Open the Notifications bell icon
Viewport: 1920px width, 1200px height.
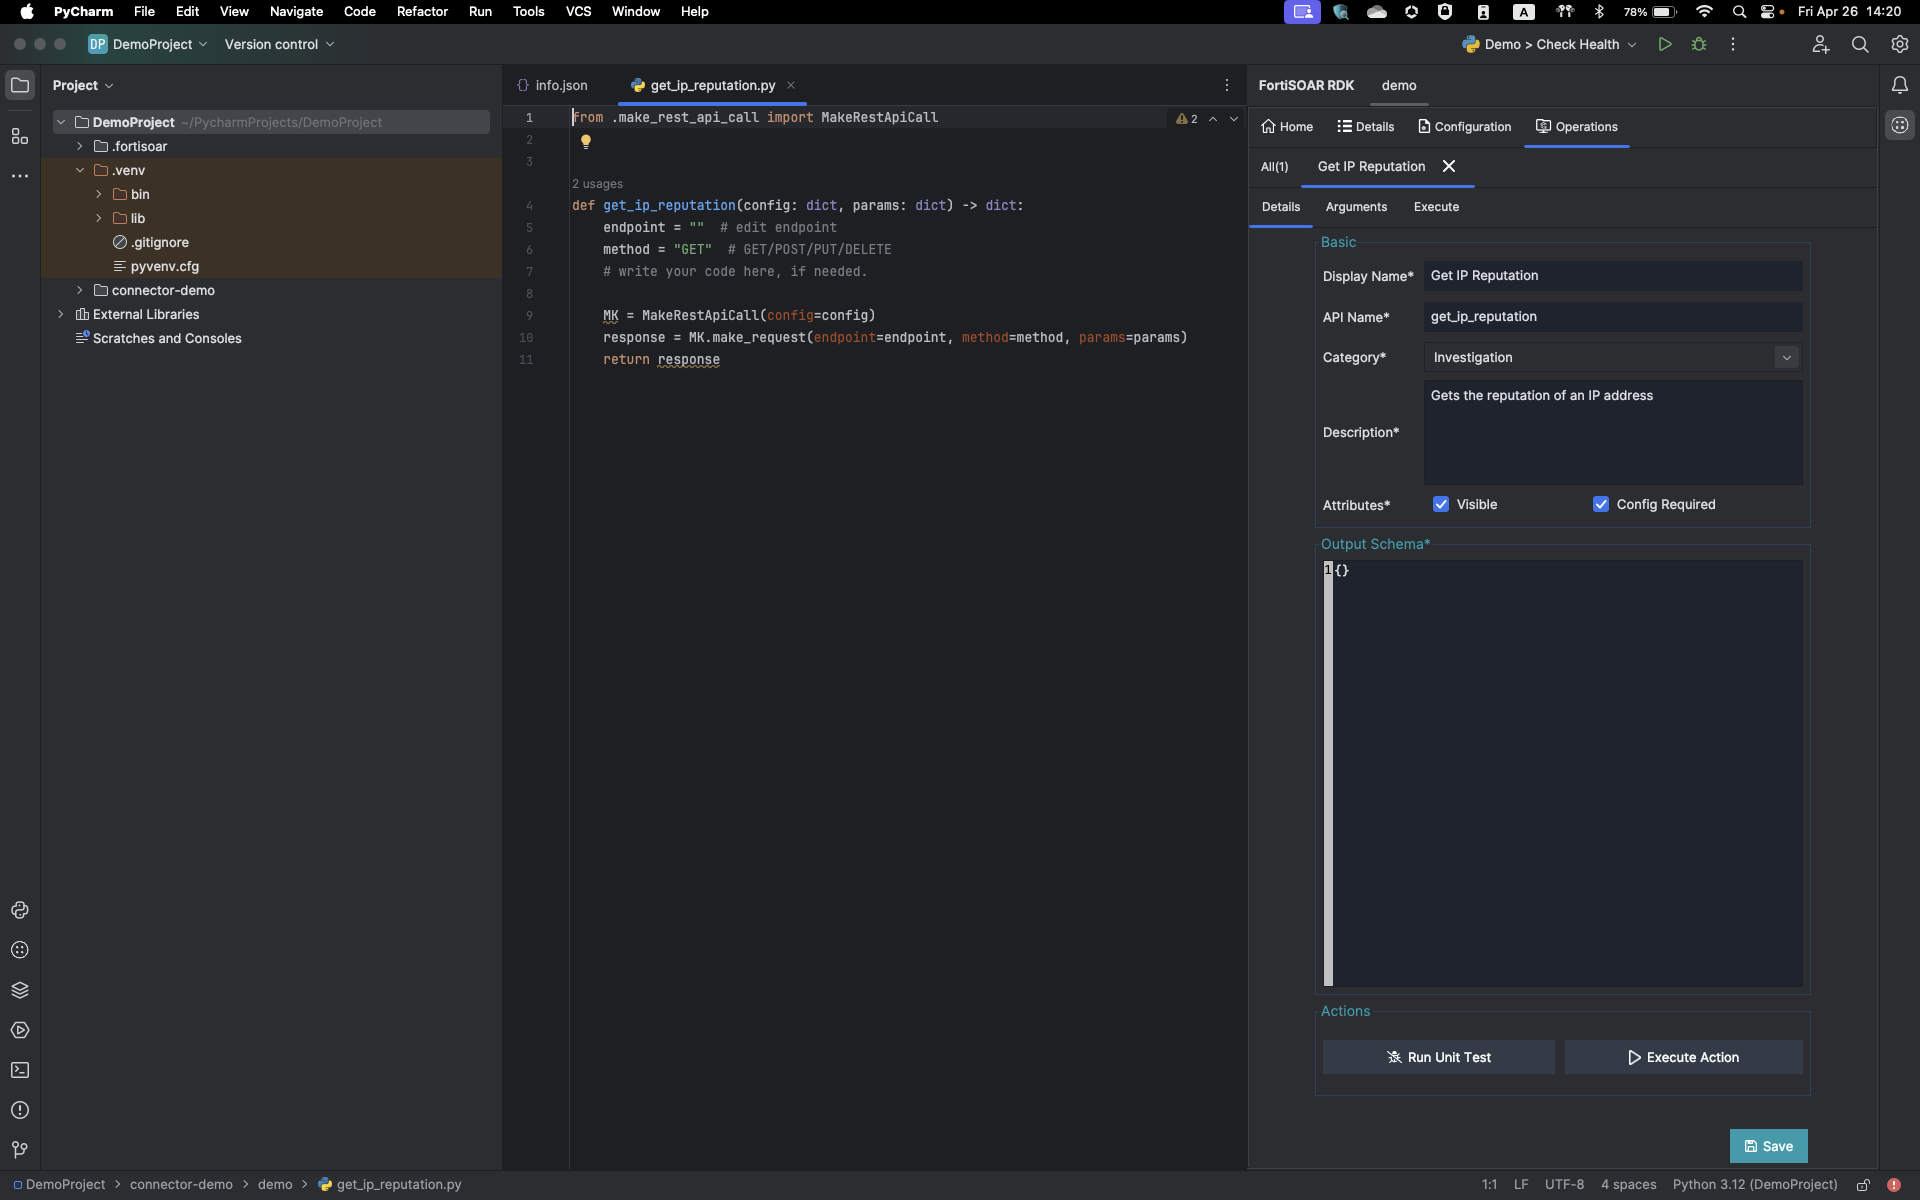[1900, 85]
